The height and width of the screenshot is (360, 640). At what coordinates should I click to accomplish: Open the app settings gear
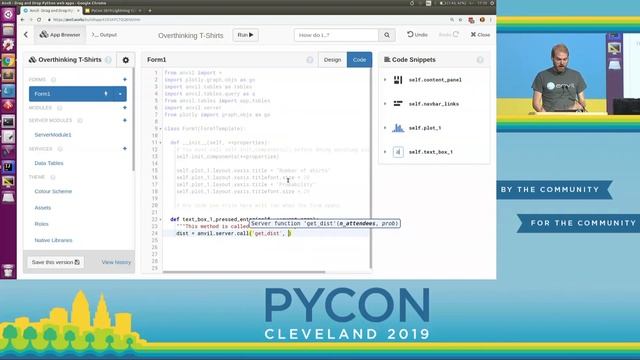[126, 60]
